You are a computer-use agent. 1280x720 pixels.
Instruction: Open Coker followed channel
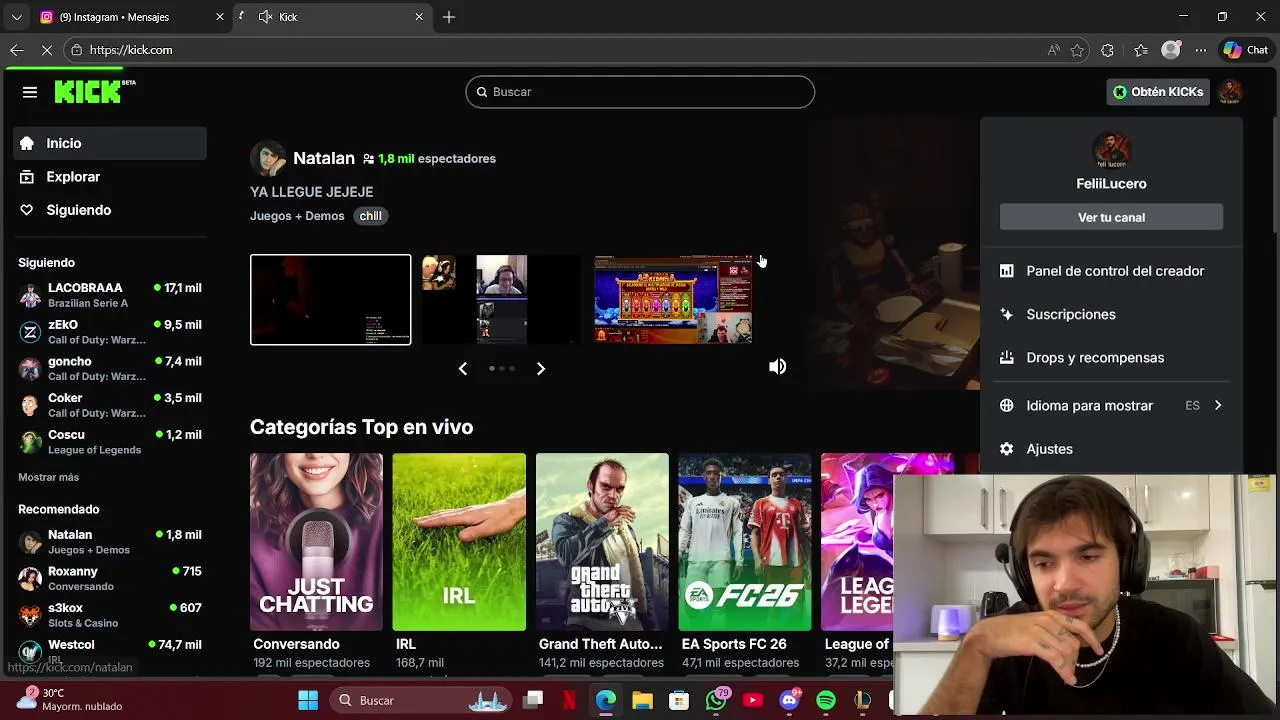[x=110, y=405]
